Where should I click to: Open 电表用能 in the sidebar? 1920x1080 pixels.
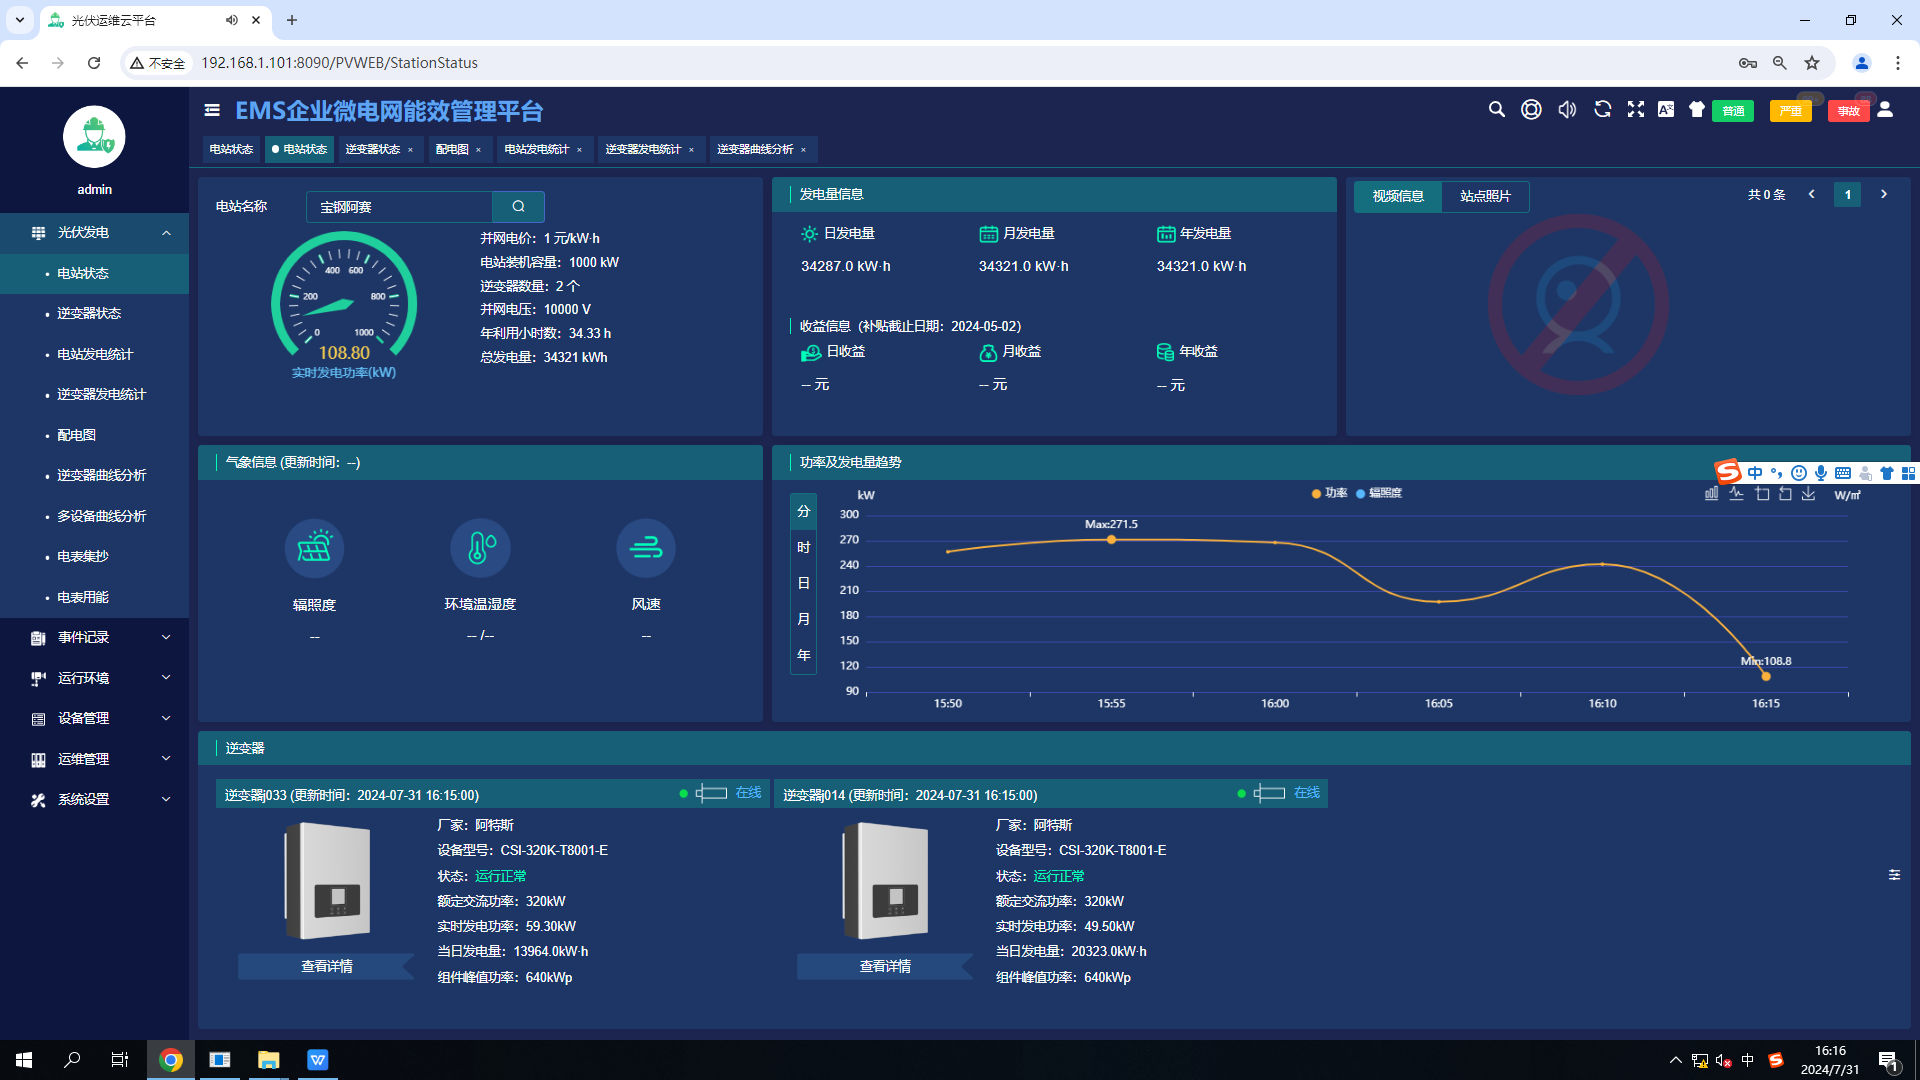click(94, 597)
